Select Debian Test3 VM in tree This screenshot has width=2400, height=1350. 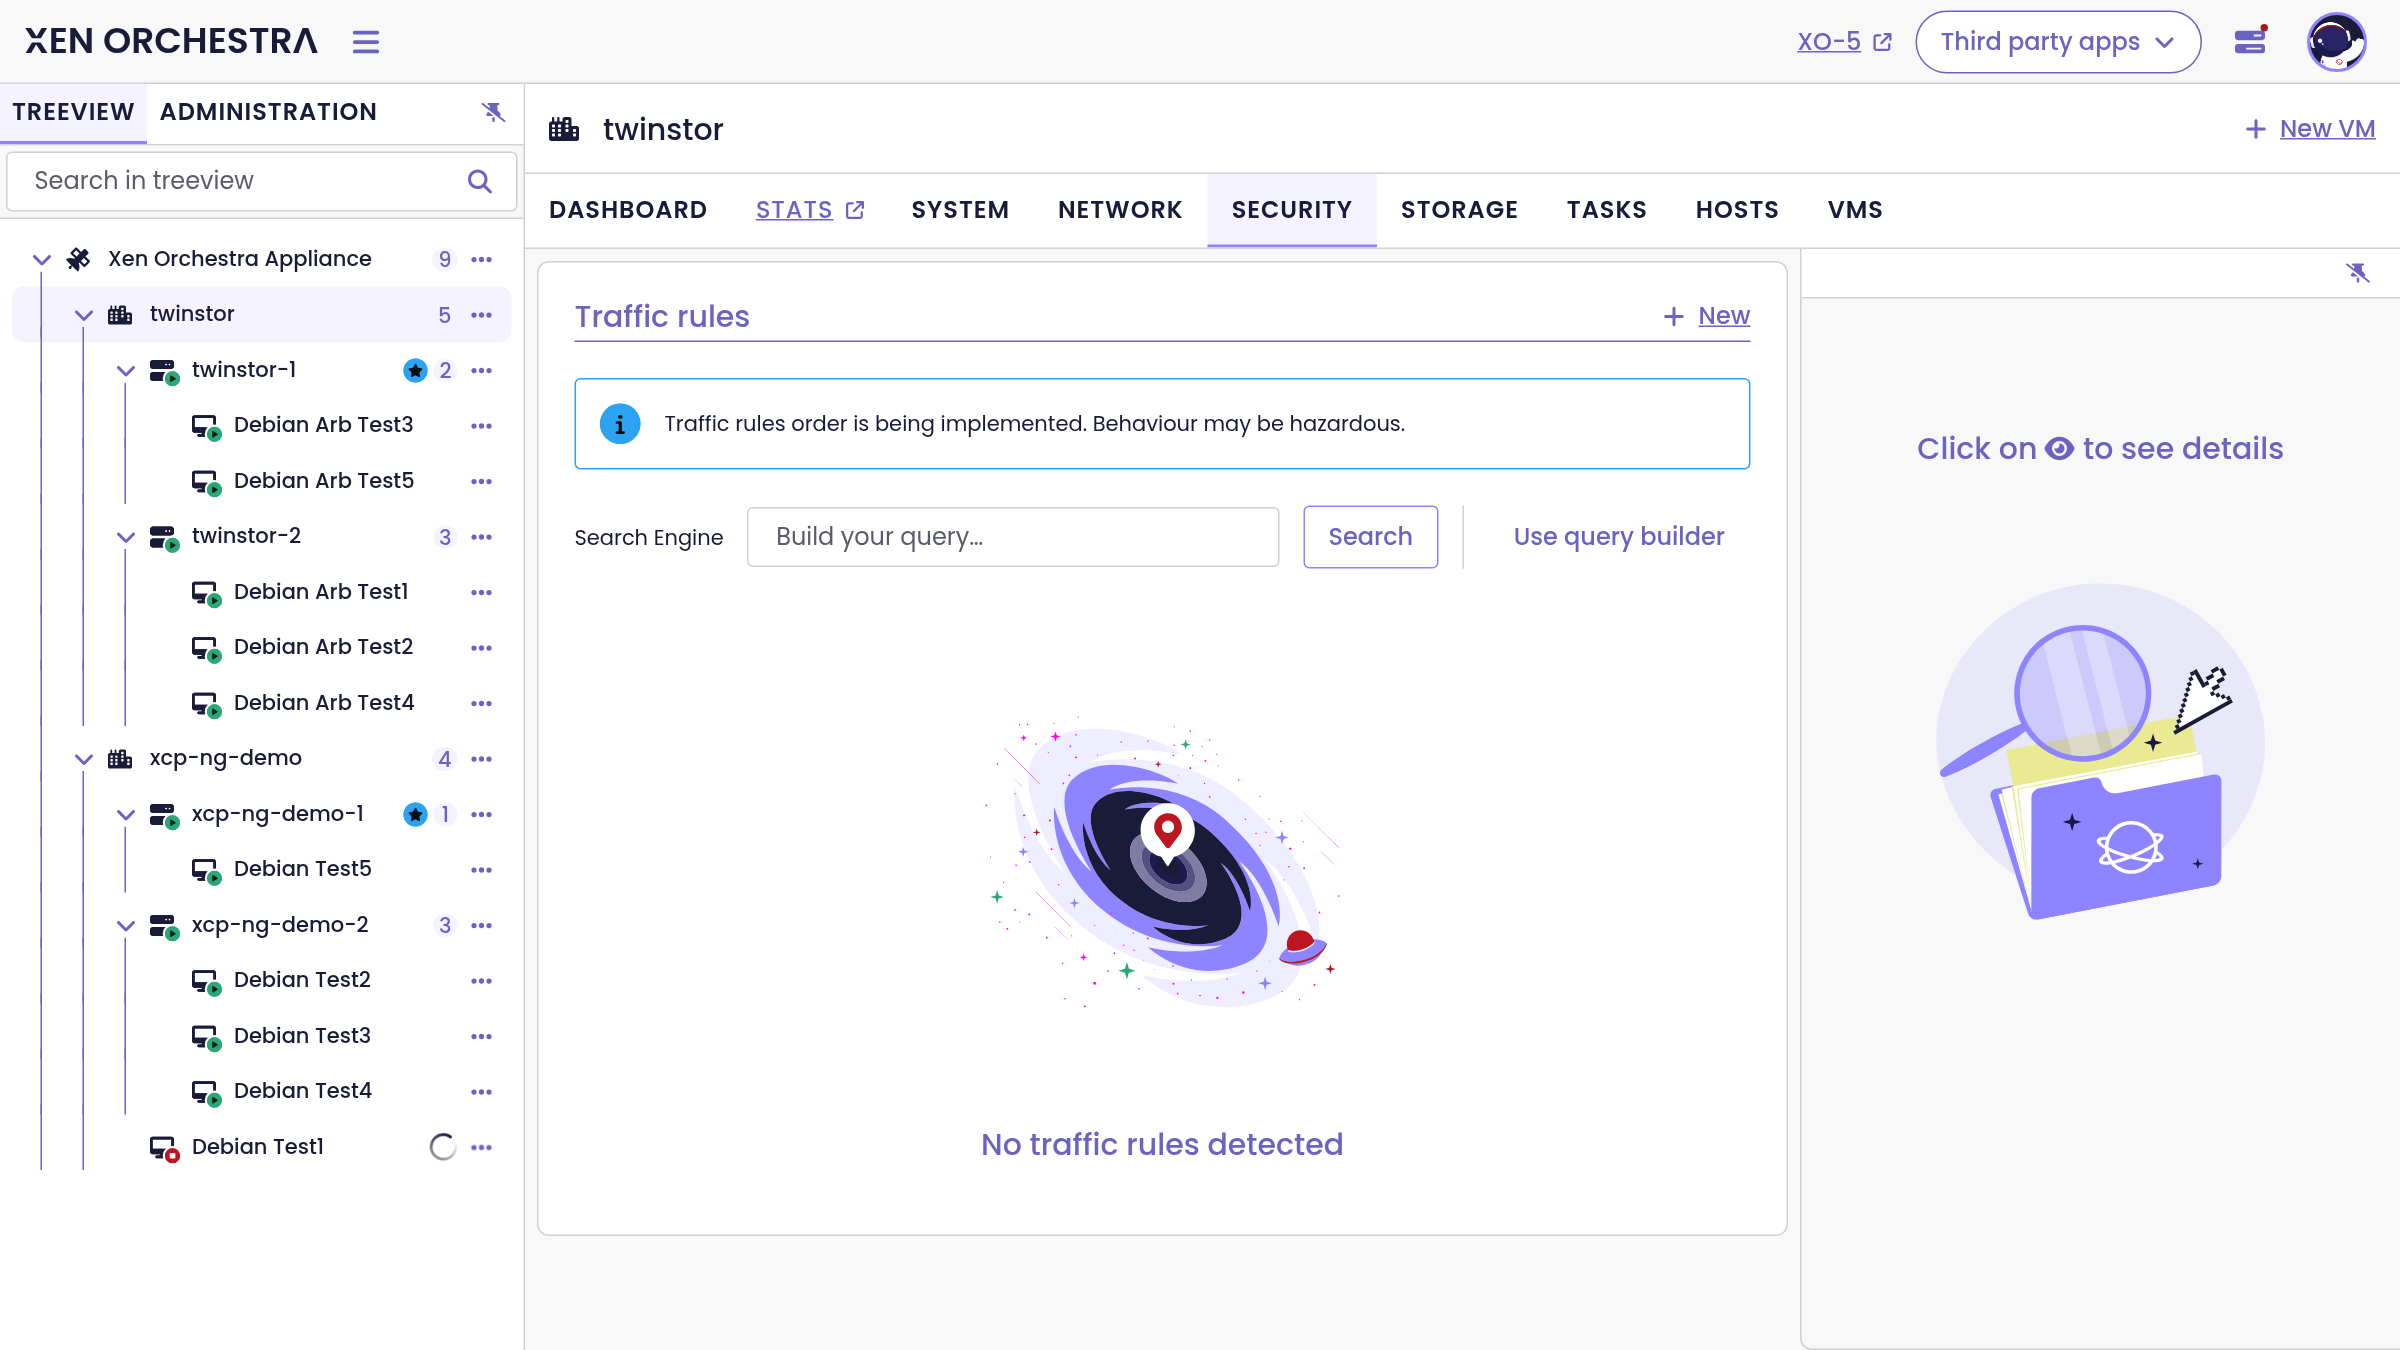302,1037
